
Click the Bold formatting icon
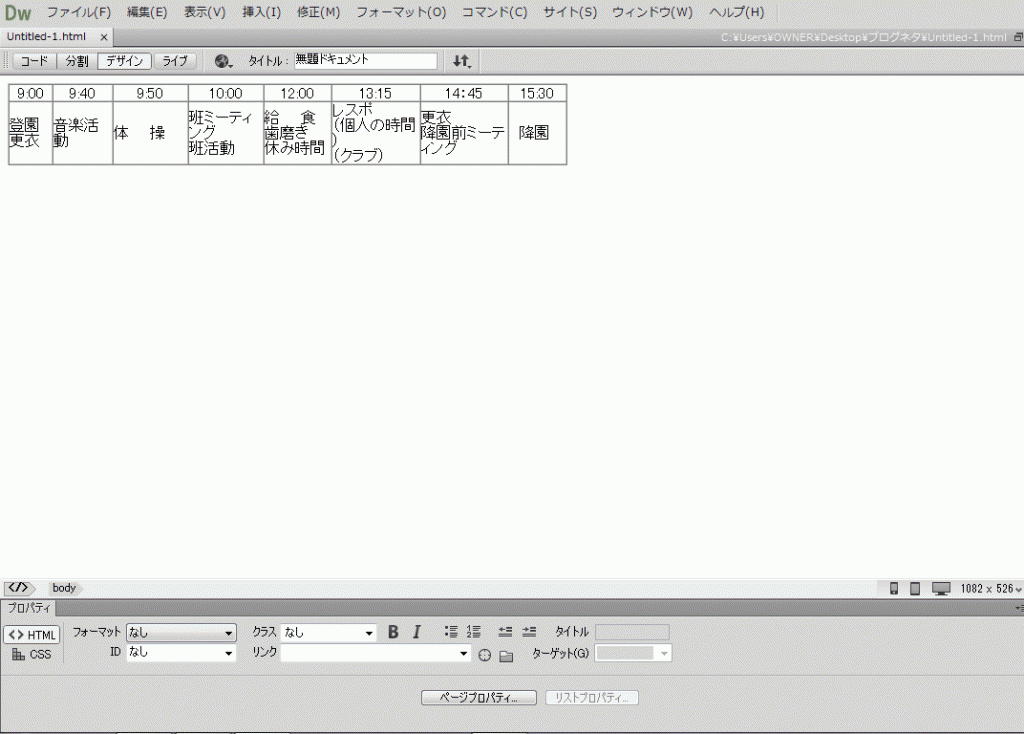click(393, 632)
